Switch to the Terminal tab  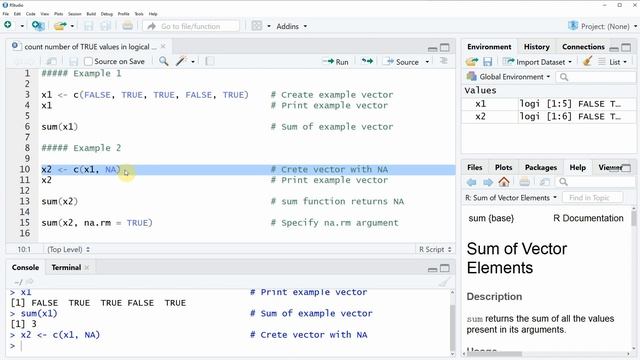(x=66, y=267)
